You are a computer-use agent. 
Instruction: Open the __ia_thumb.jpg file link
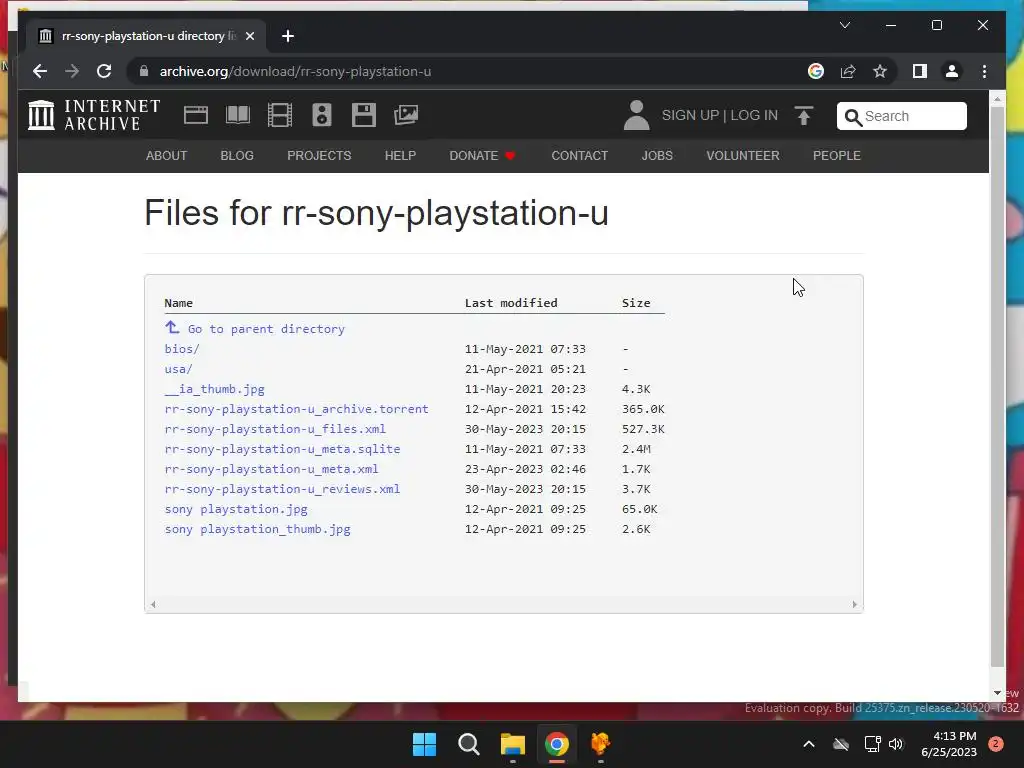(x=214, y=389)
